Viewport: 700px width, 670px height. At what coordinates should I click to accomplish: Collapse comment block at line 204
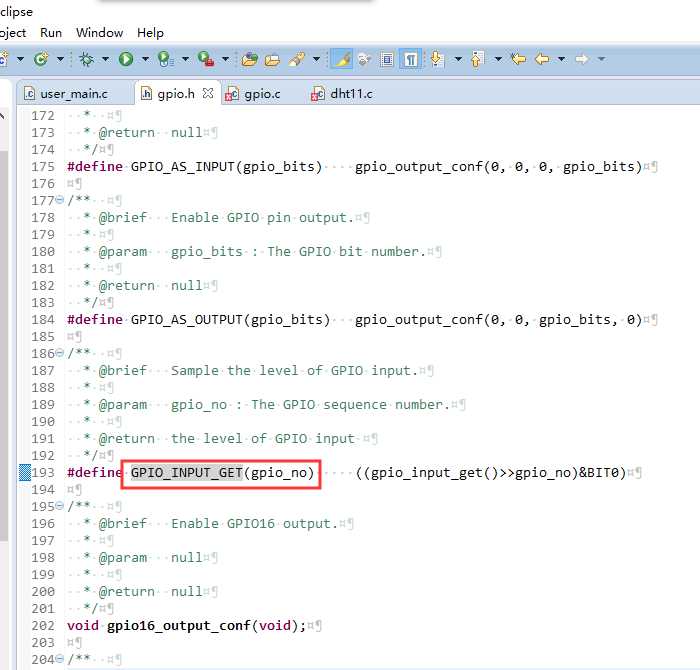pyautogui.click(x=59, y=659)
